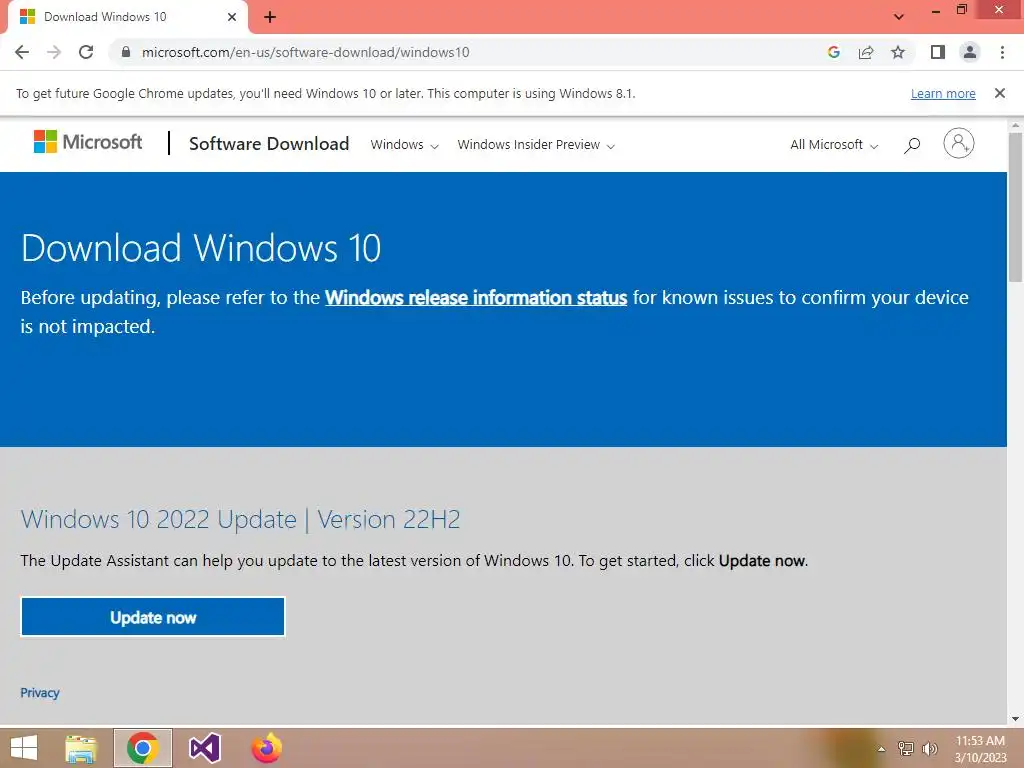Launch Visual Studio from the taskbar
1024x768 pixels.
(x=204, y=748)
